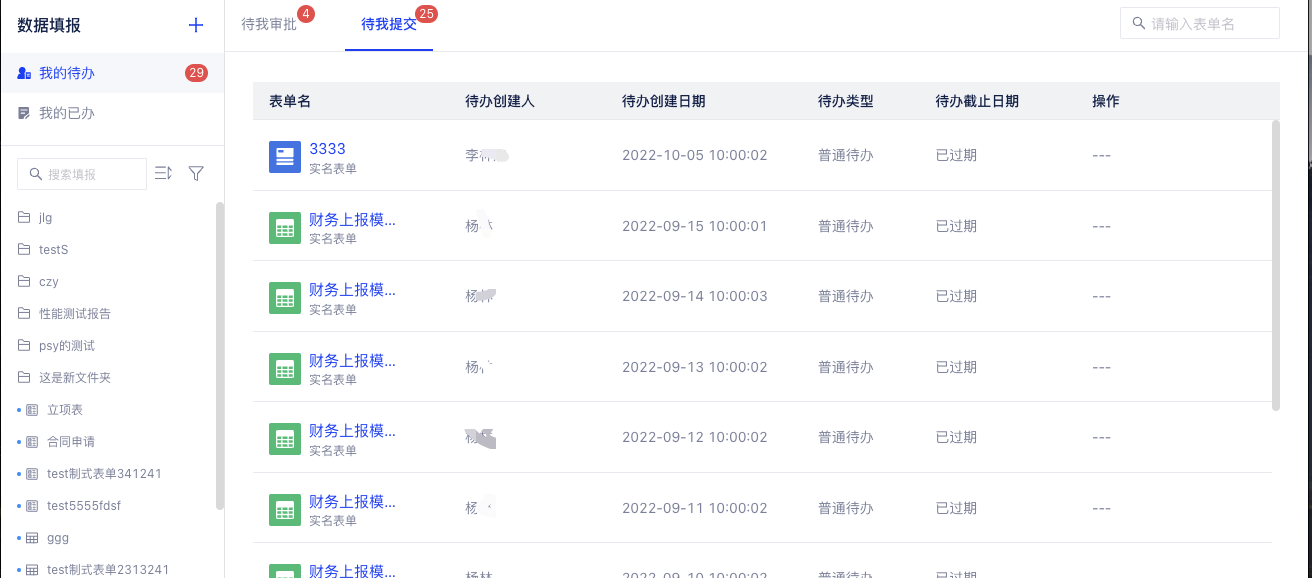This screenshot has height=578, width=1312.
Task: Click the blue form icon for 3333
Action: point(285,157)
